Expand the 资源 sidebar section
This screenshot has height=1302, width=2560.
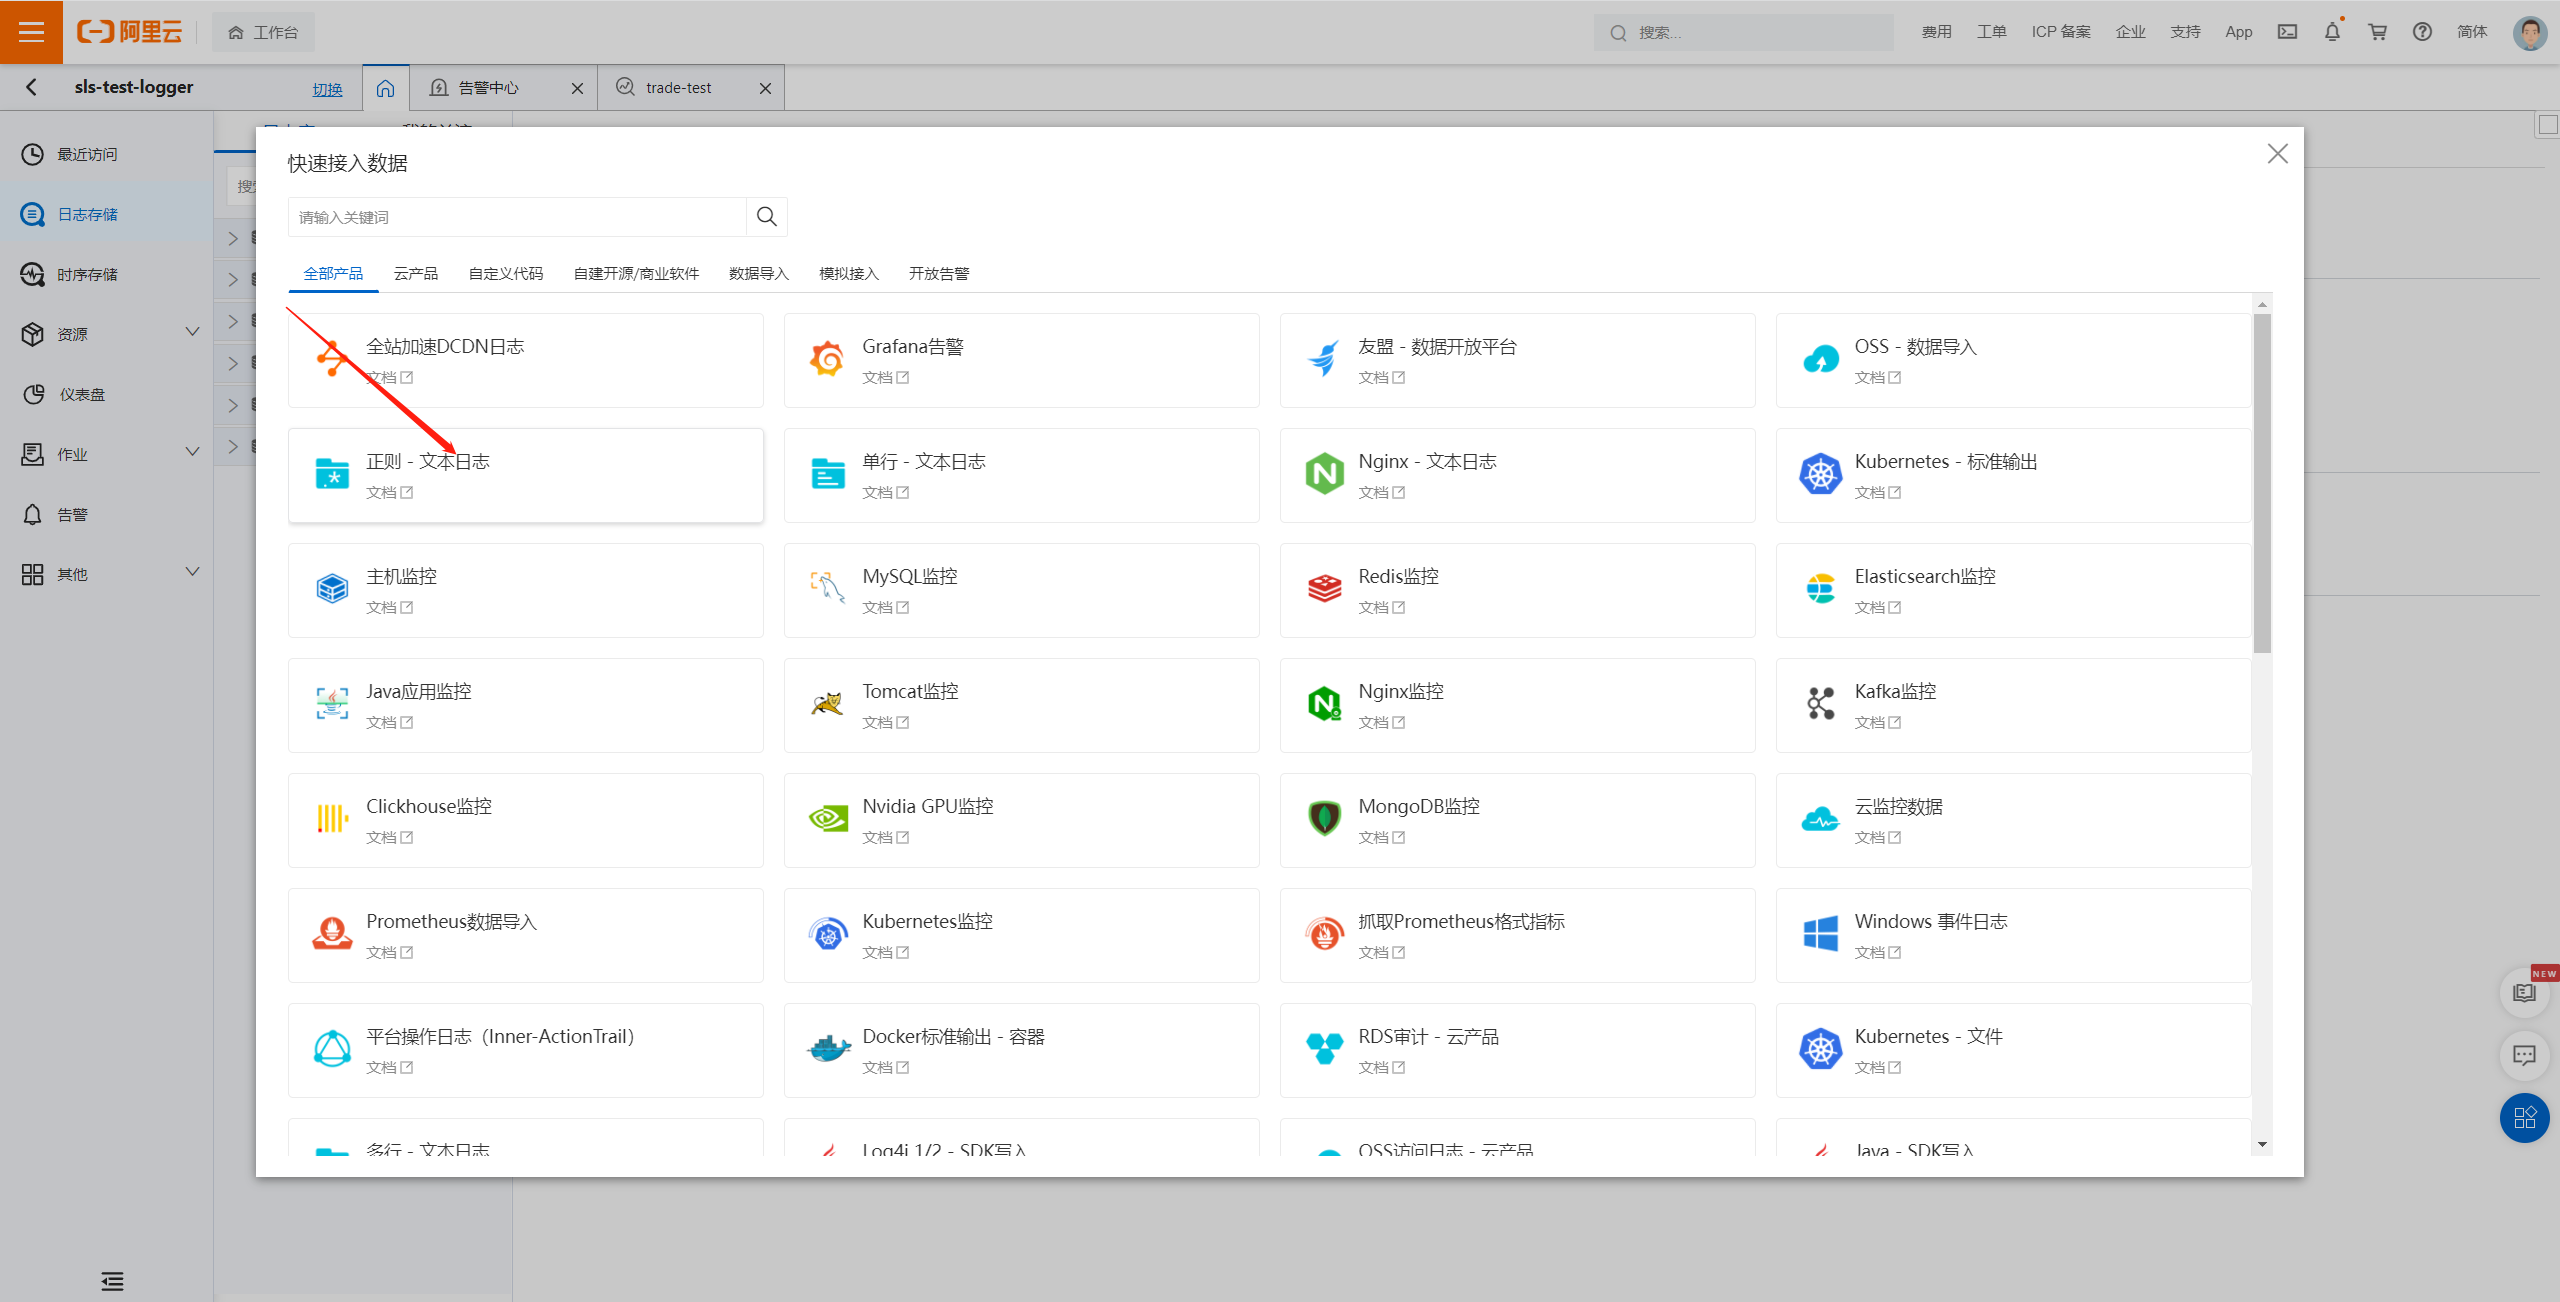[193, 332]
